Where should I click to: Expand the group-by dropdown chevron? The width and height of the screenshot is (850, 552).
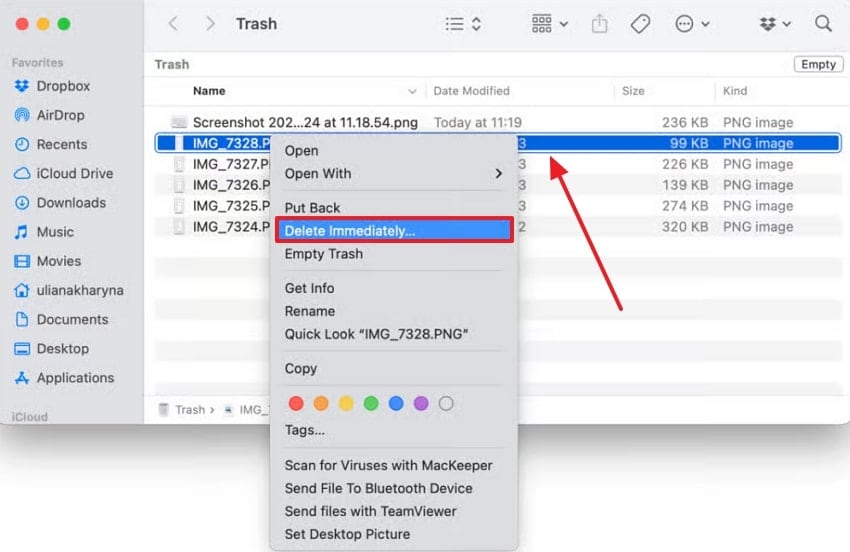coord(564,24)
